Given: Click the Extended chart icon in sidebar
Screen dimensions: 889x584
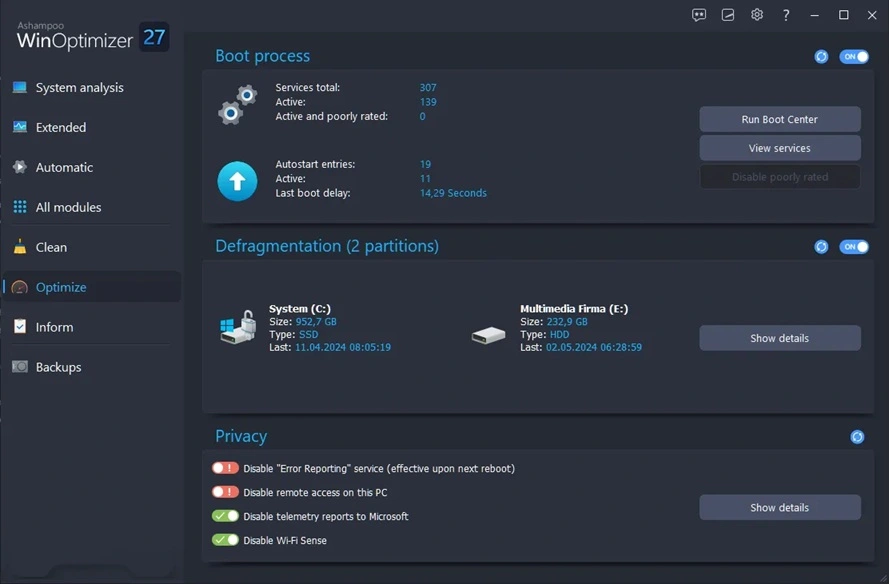Looking at the screenshot, I should 20,127.
